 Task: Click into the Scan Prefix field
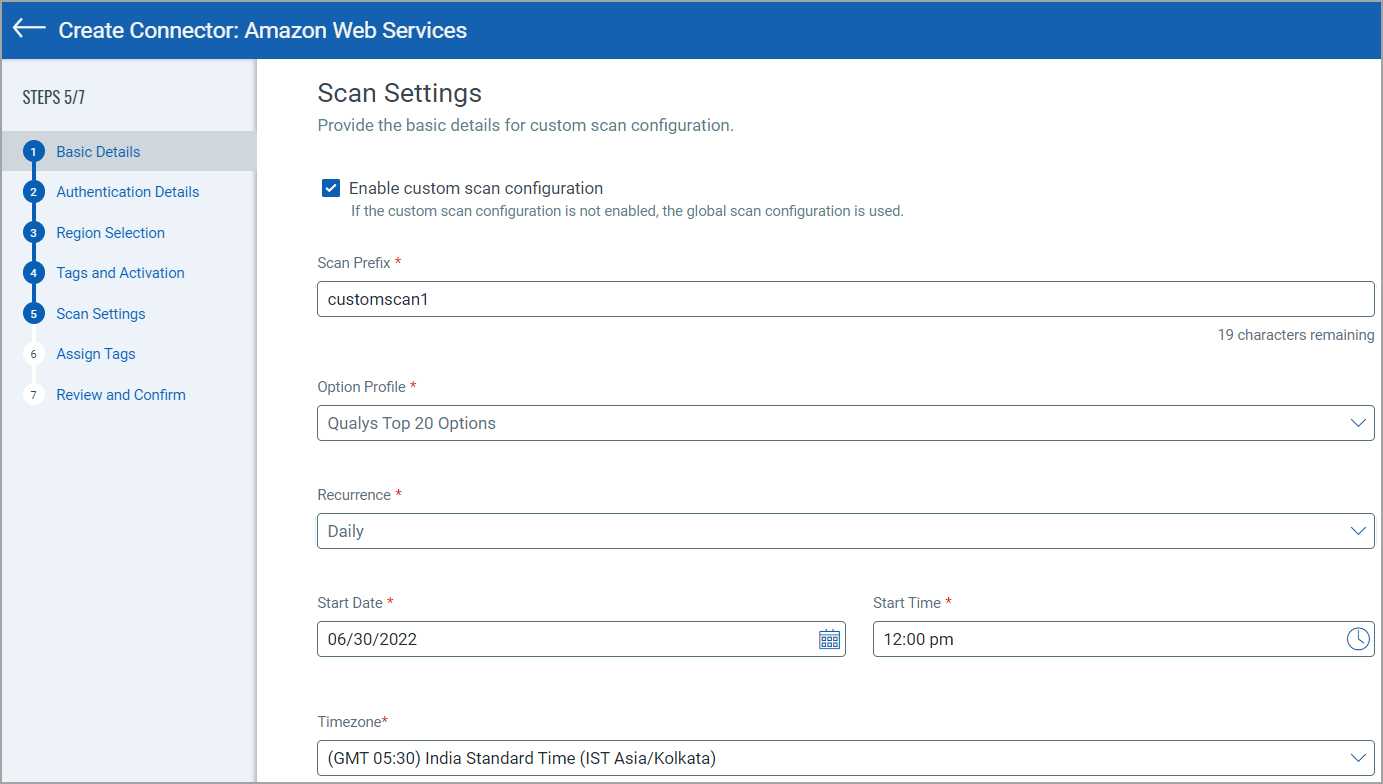click(845, 299)
